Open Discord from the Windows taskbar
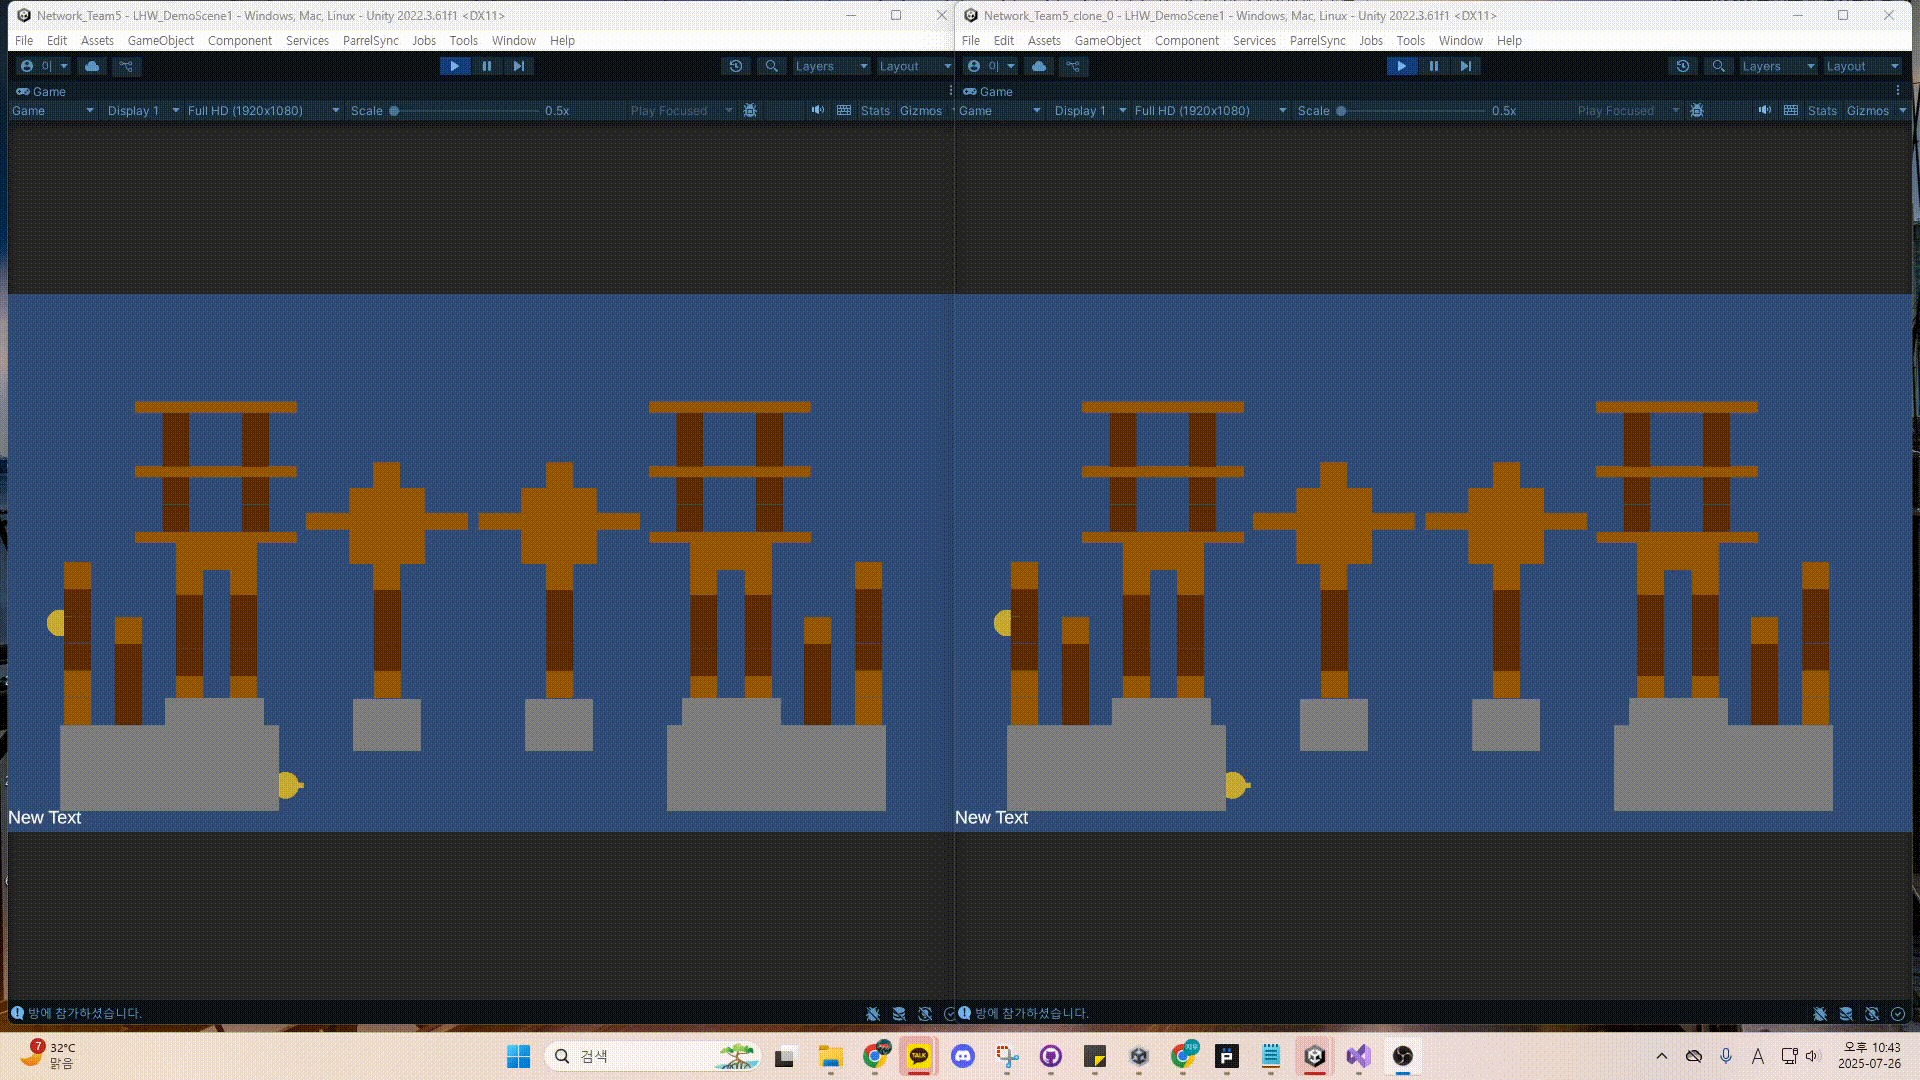 coord(963,1056)
